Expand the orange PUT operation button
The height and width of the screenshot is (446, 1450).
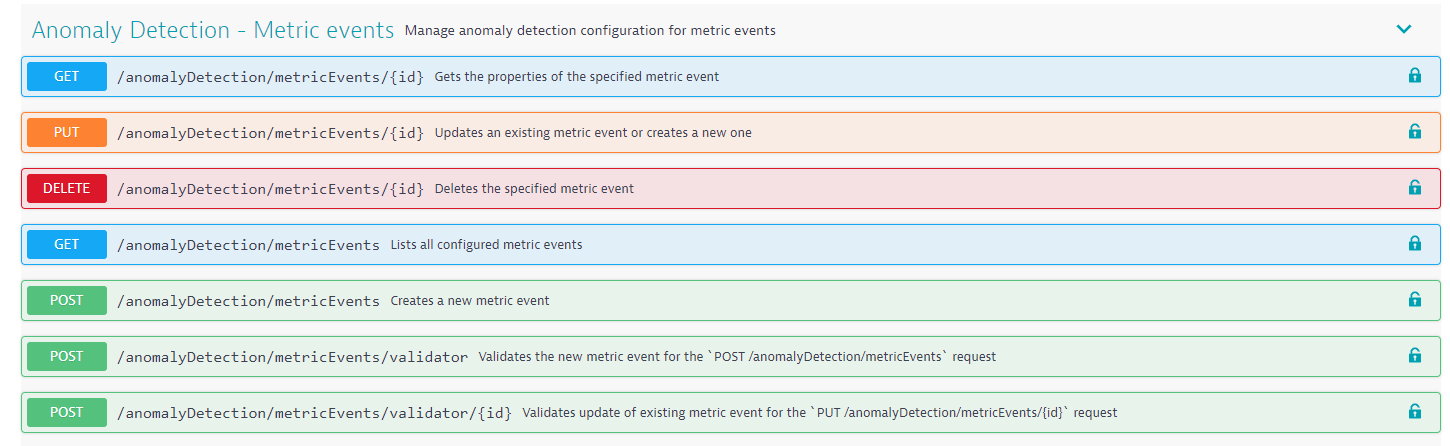67,132
